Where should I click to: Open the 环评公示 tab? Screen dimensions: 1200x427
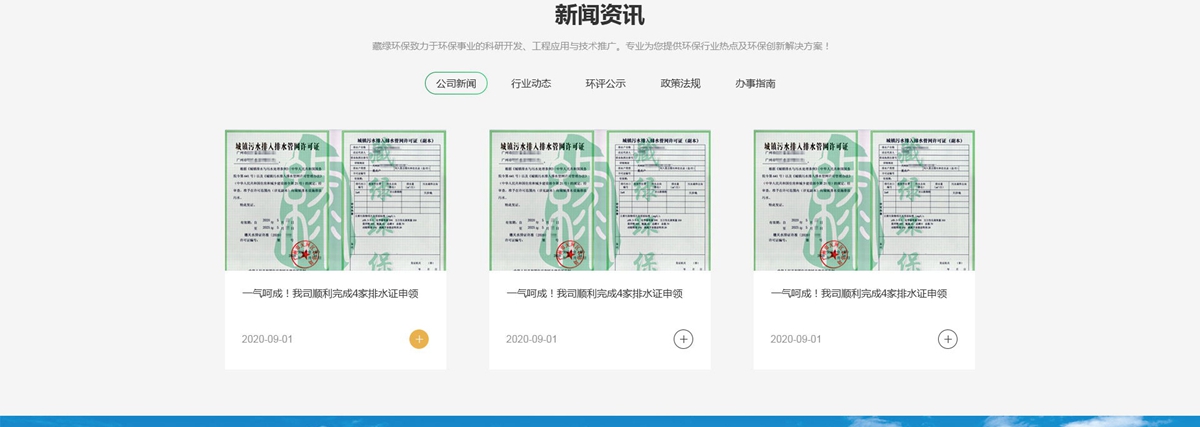pos(606,83)
